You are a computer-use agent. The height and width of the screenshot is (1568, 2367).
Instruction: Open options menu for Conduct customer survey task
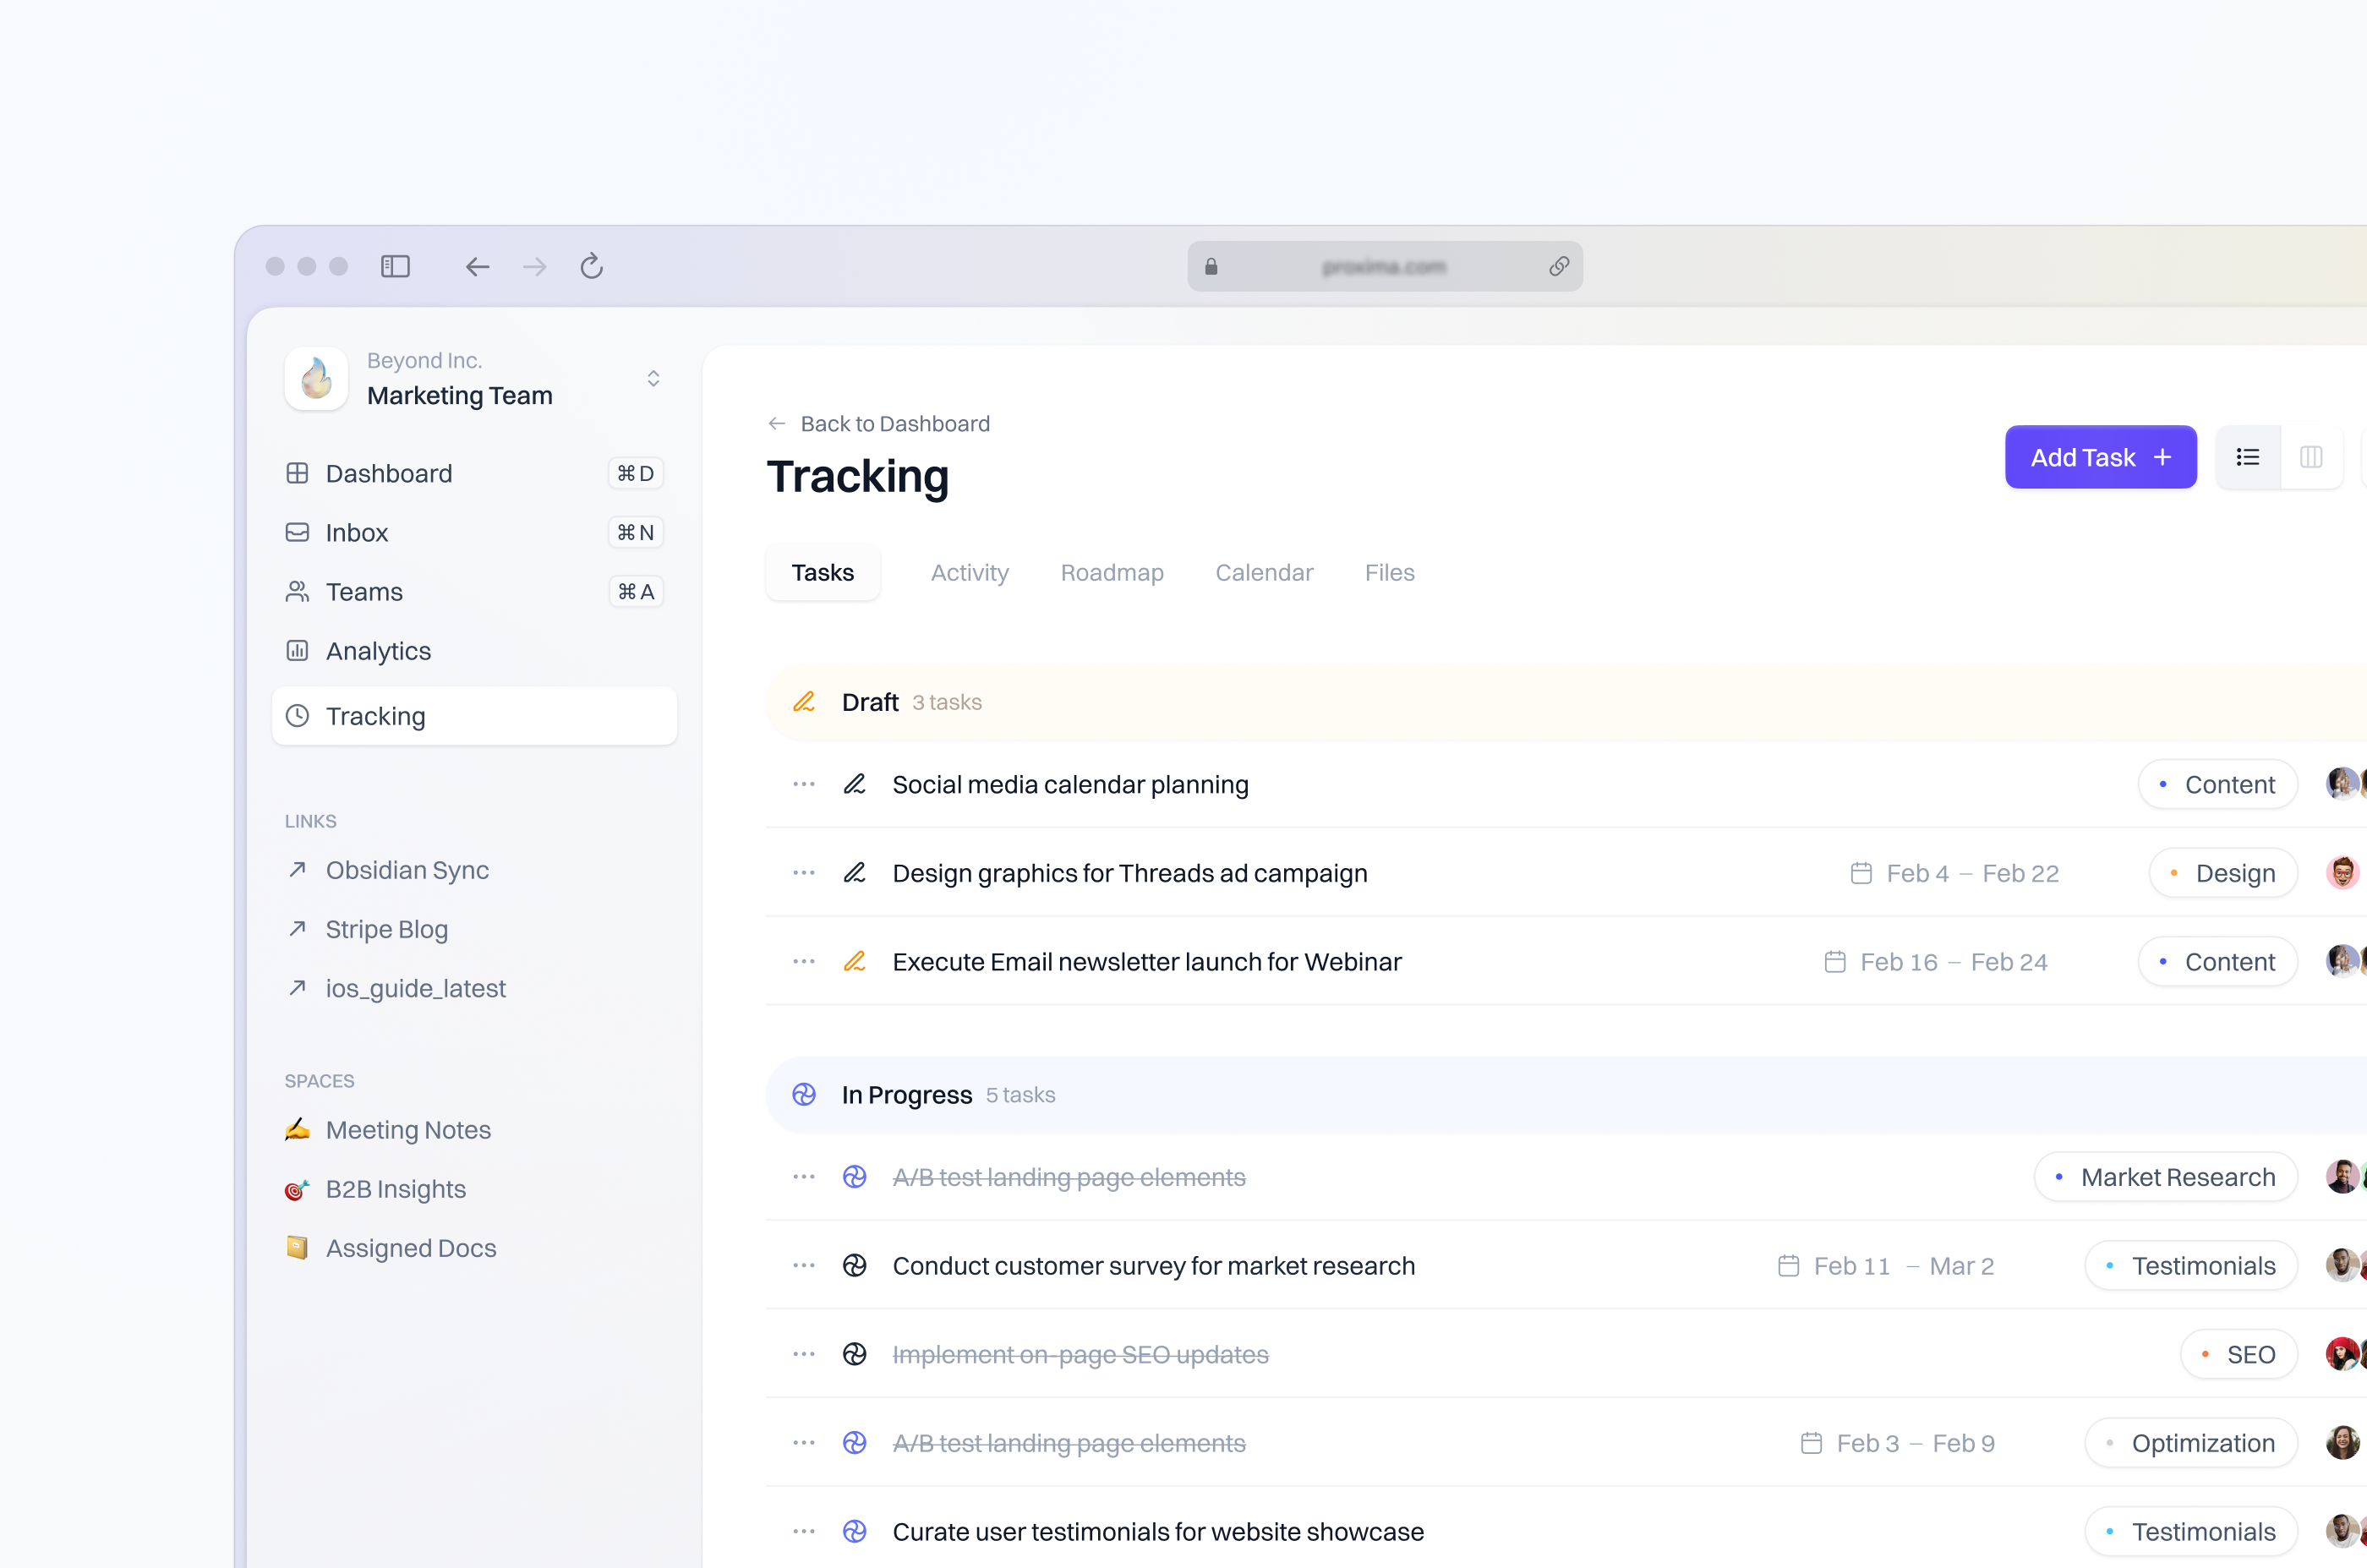(x=802, y=1265)
